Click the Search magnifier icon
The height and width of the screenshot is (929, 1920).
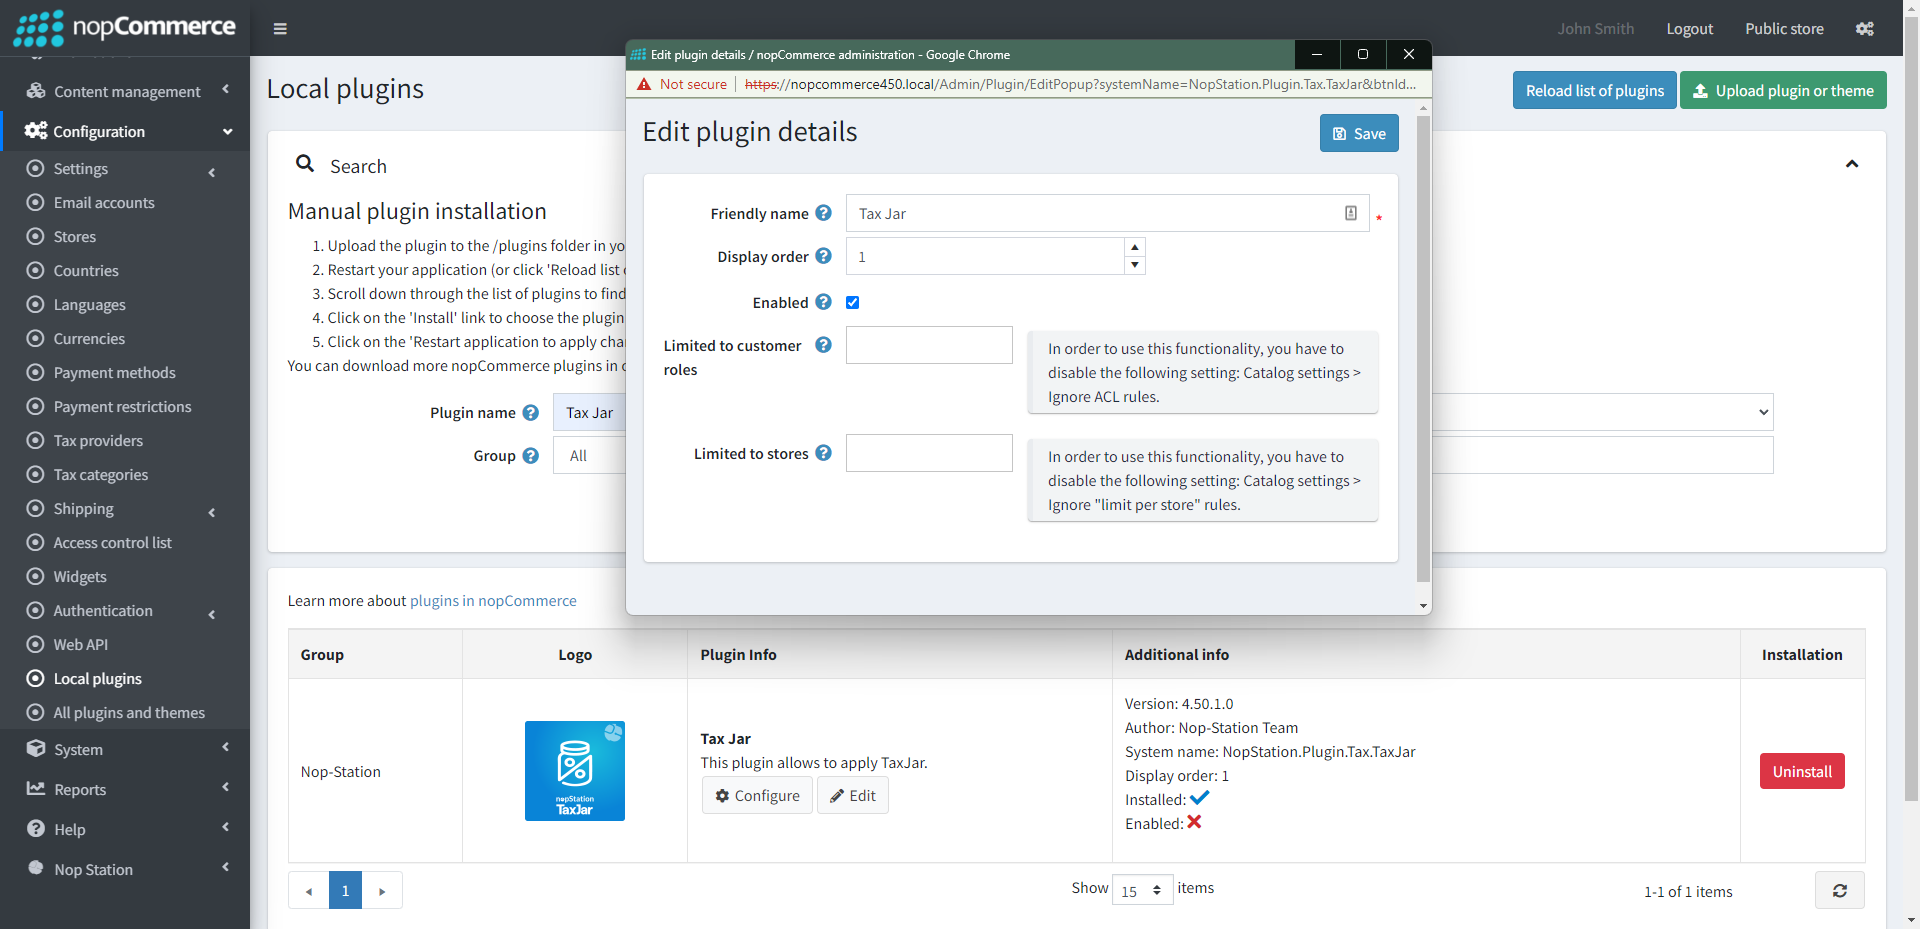305,163
